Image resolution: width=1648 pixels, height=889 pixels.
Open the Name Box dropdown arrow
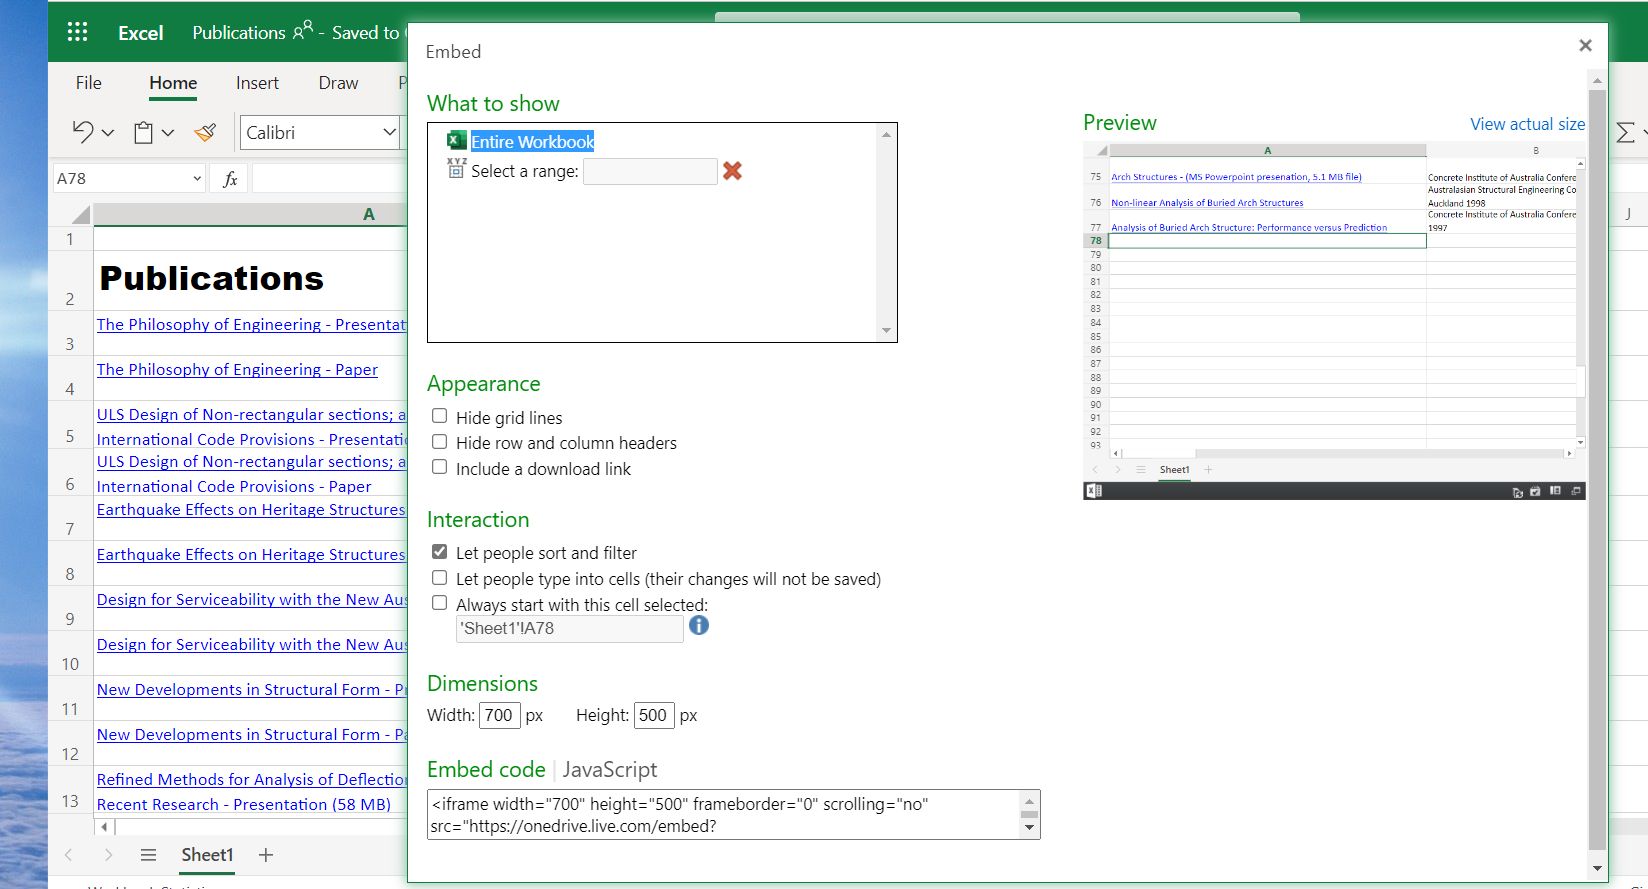[196, 179]
